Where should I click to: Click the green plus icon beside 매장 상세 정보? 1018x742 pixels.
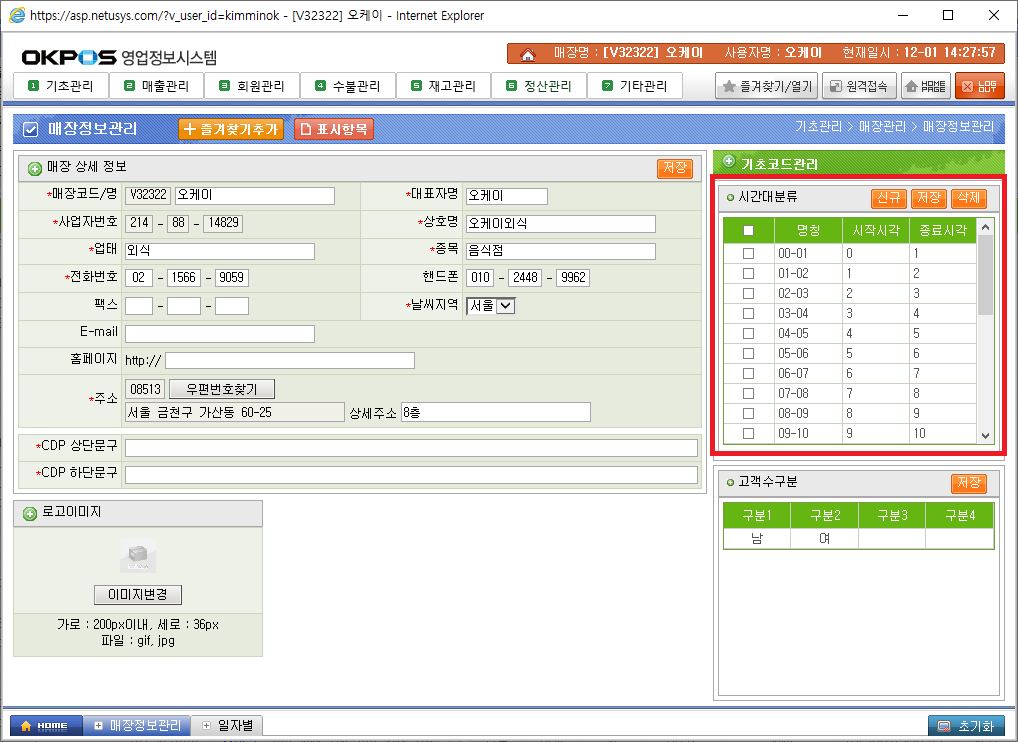pyautogui.click(x=35, y=168)
